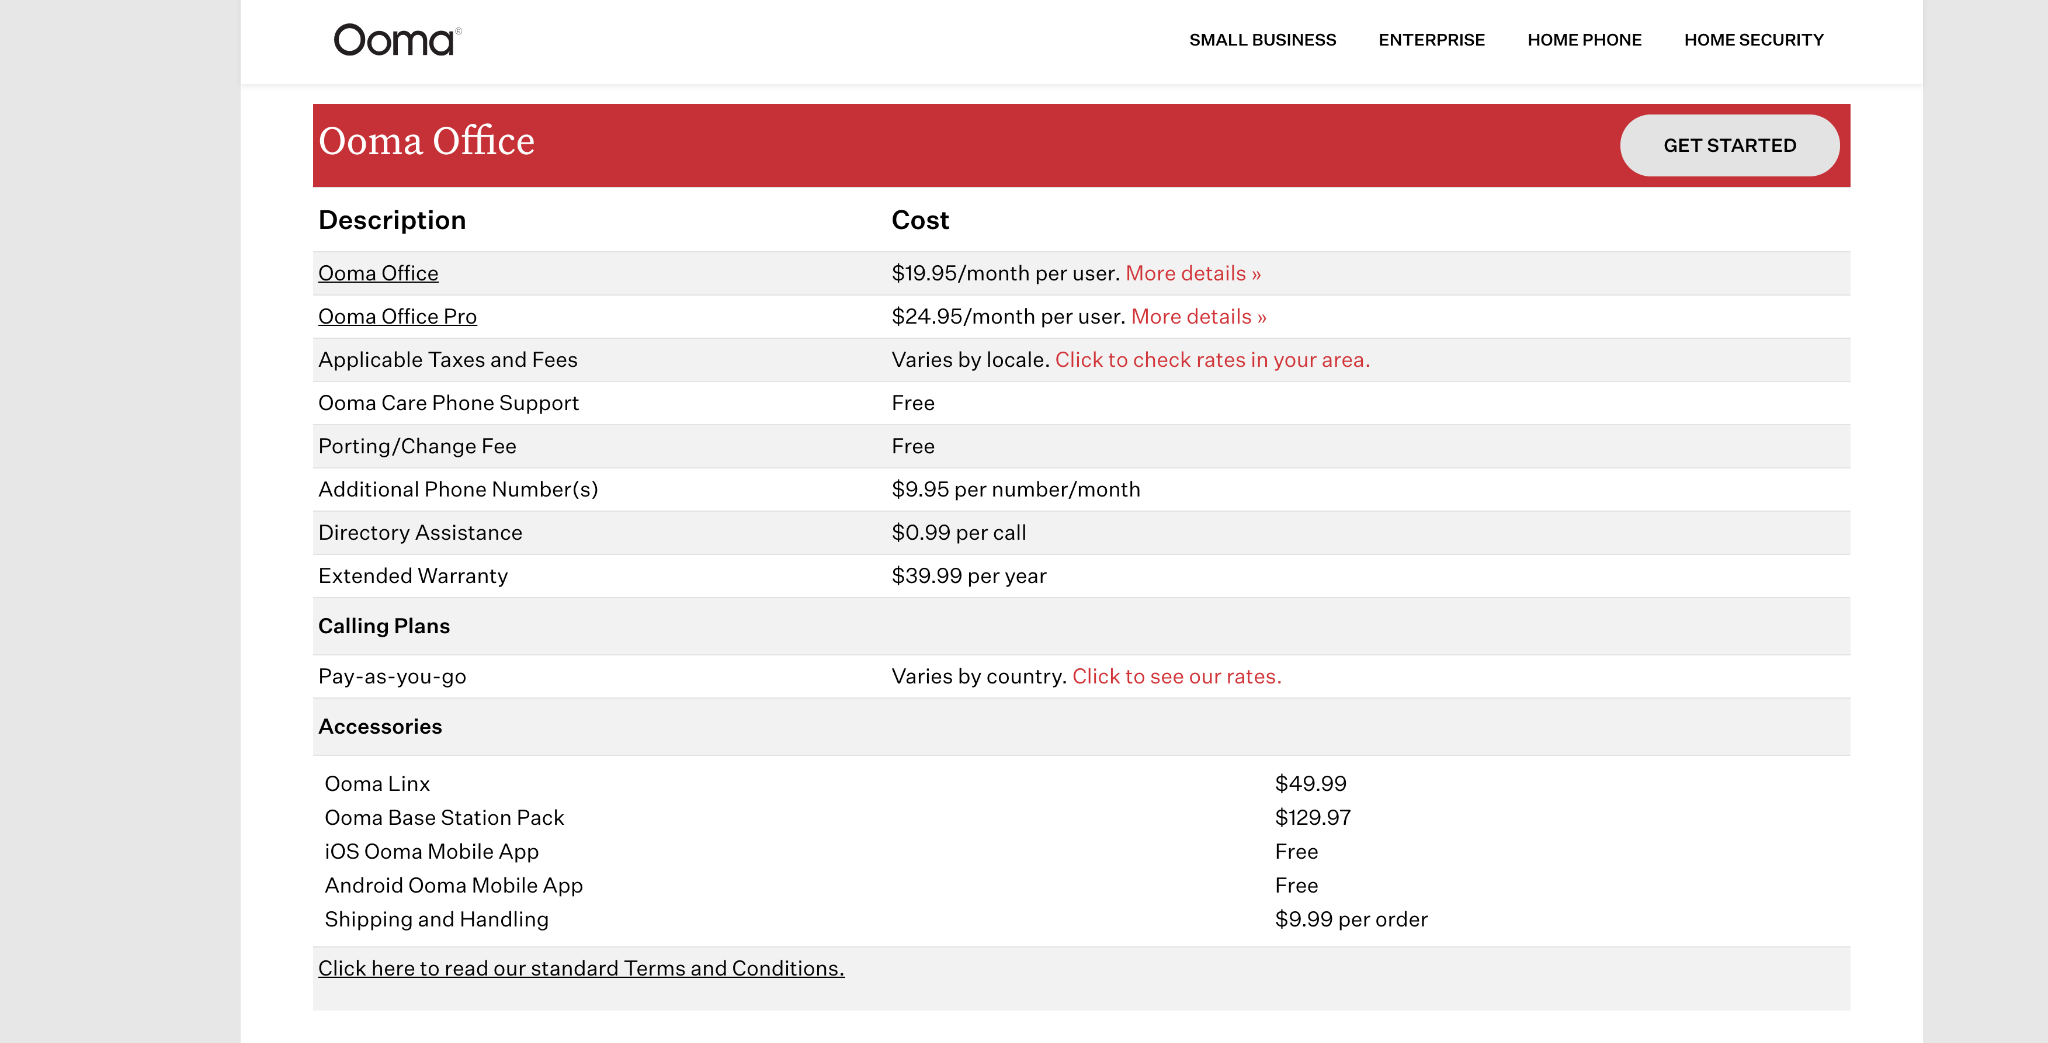Viewport: 2048px width, 1043px height.
Task: Select the Android Ooma Mobile App row
Action: tap(1081, 886)
